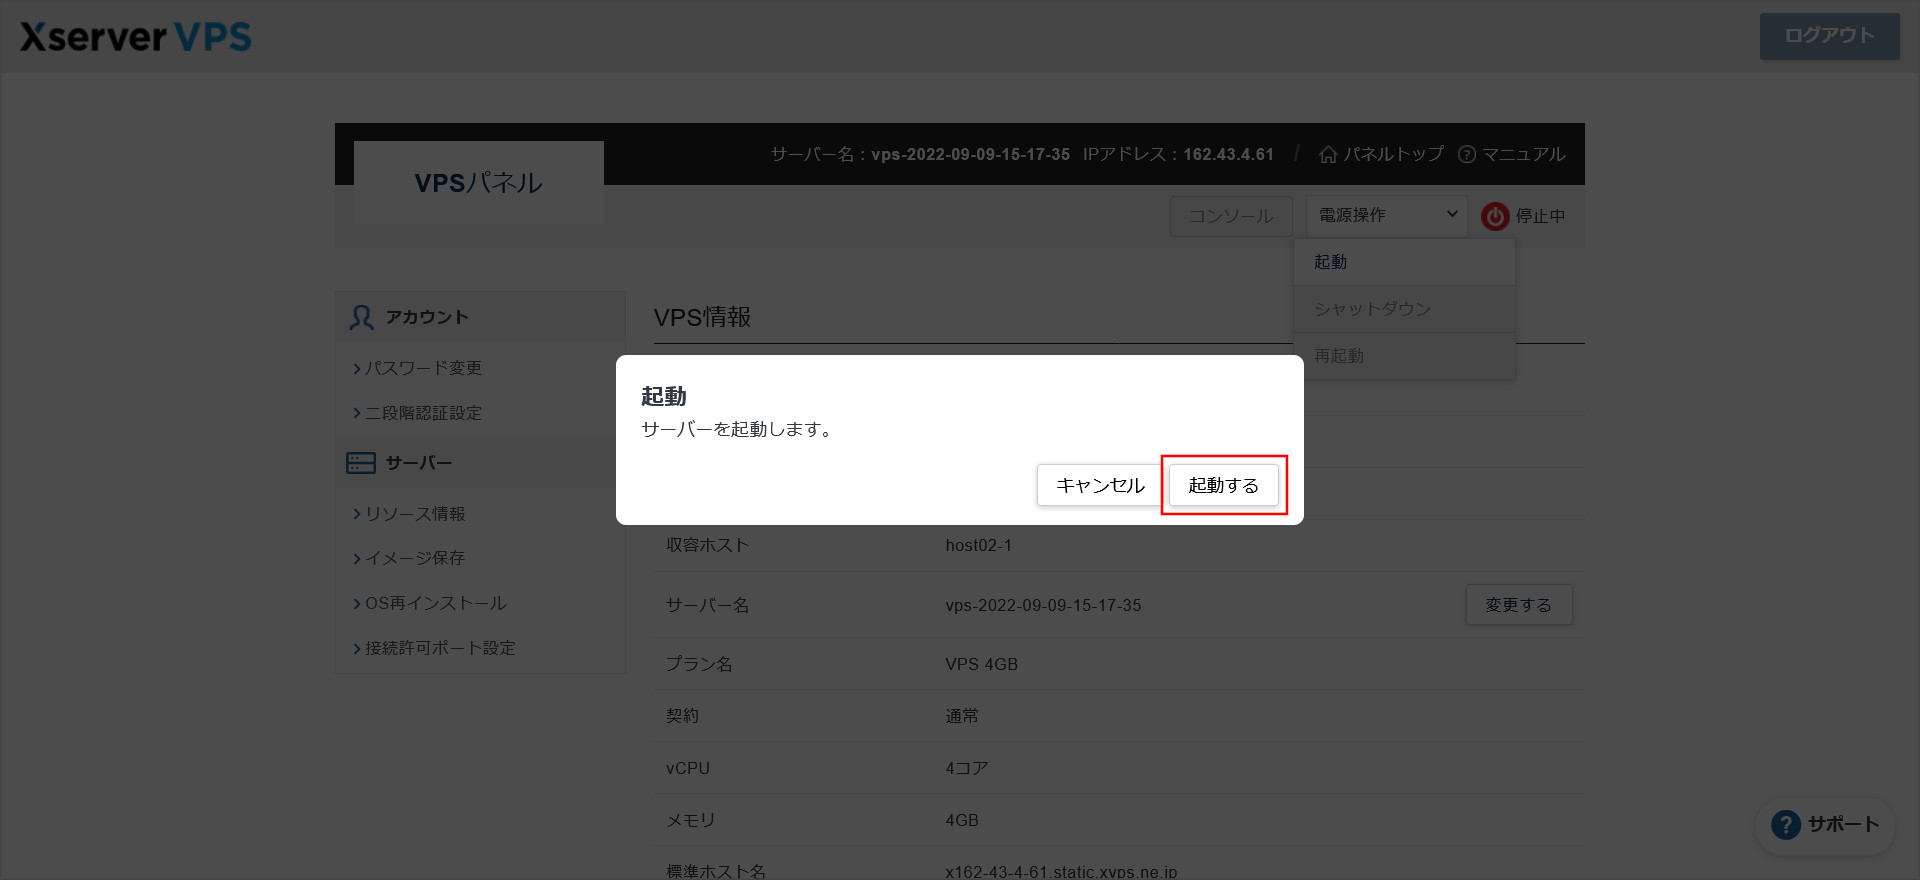Click the question mark icon beside マニュアル
Viewport: 1920px width, 880px height.
coord(1467,154)
